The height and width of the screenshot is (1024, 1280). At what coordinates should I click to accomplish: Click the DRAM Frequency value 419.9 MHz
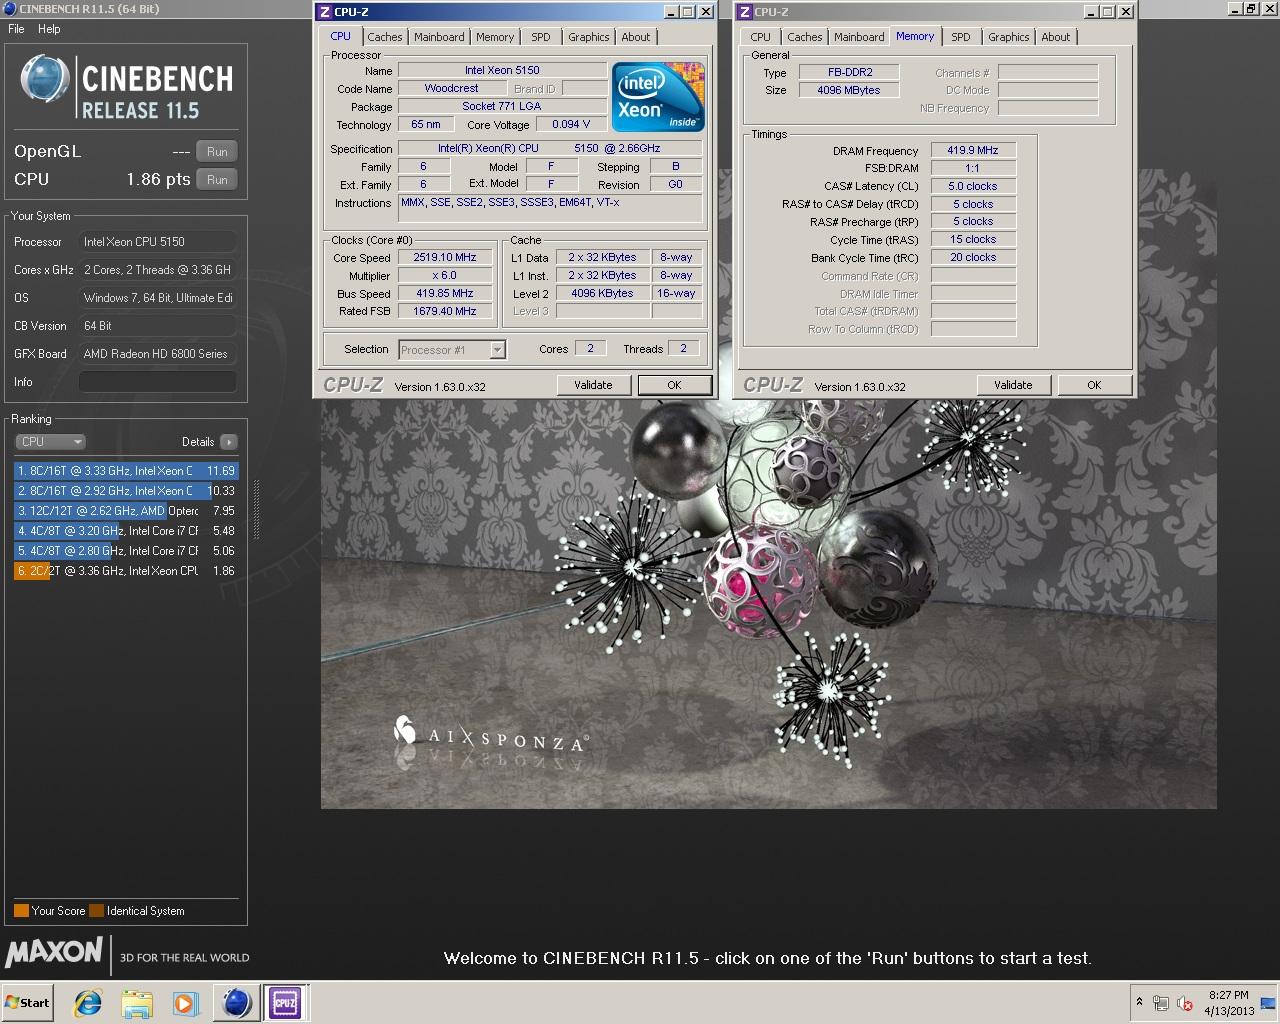click(x=972, y=151)
